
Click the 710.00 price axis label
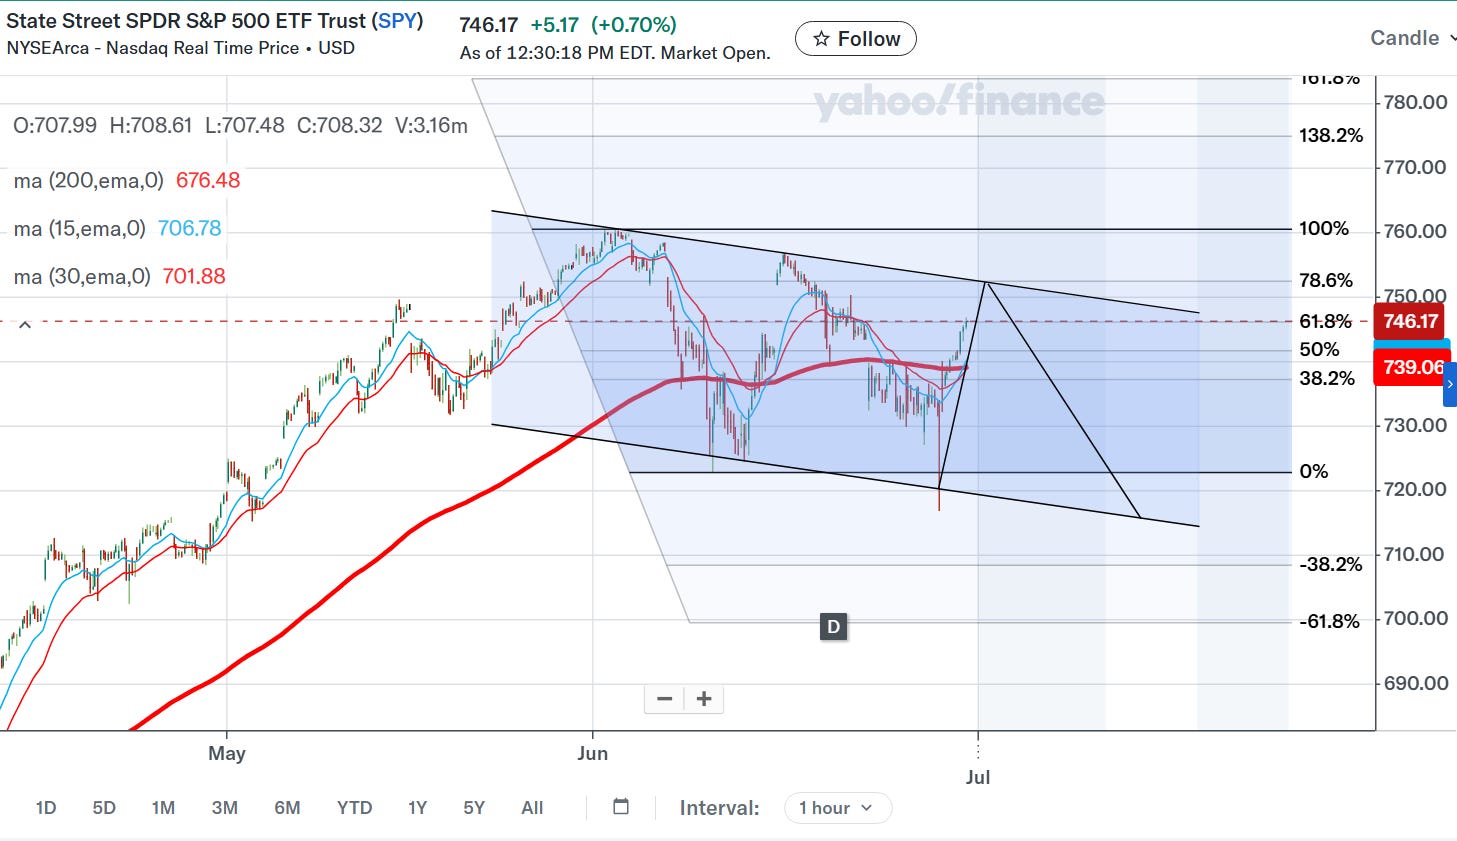(1415, 554)
